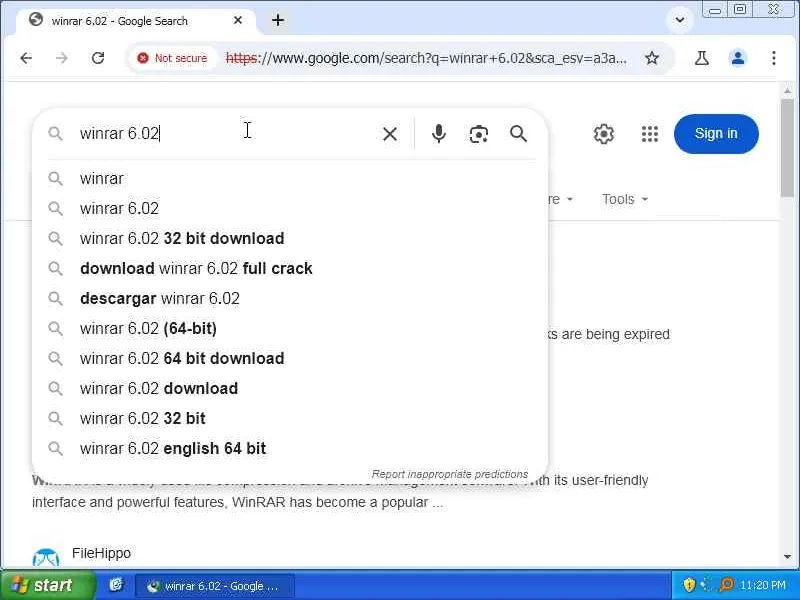Viewport: 800px width, 600px height.
Task: Choose the plain 'winrar 6.02' suggestion
Action: 290,209
